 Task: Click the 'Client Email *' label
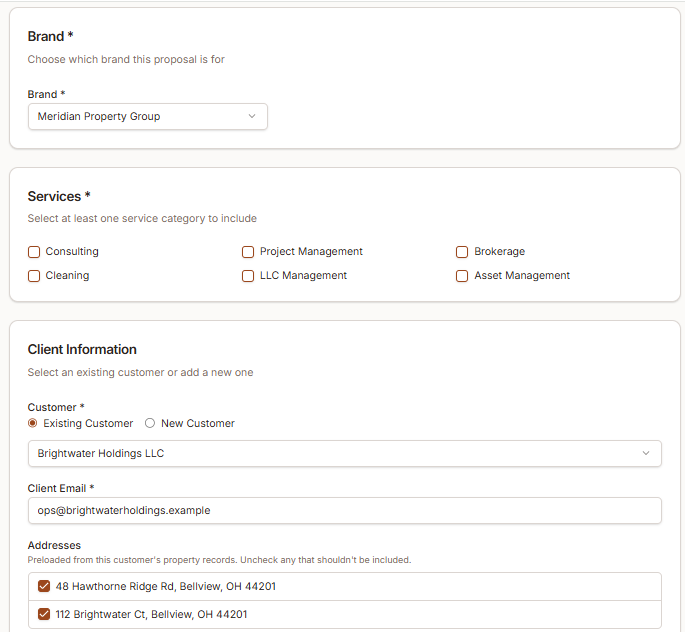[61, 488]
